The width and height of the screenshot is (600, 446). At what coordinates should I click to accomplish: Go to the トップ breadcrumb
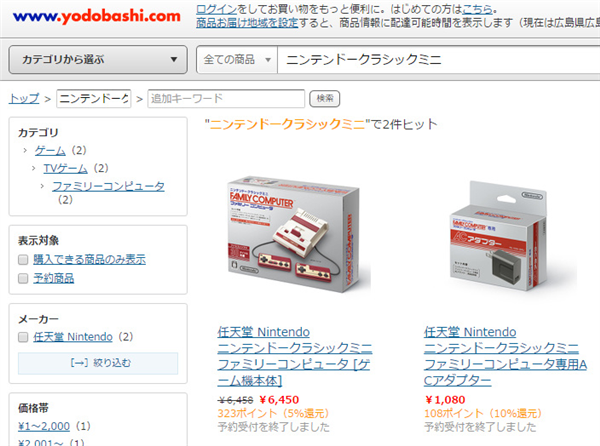click(x=24, y=99)
